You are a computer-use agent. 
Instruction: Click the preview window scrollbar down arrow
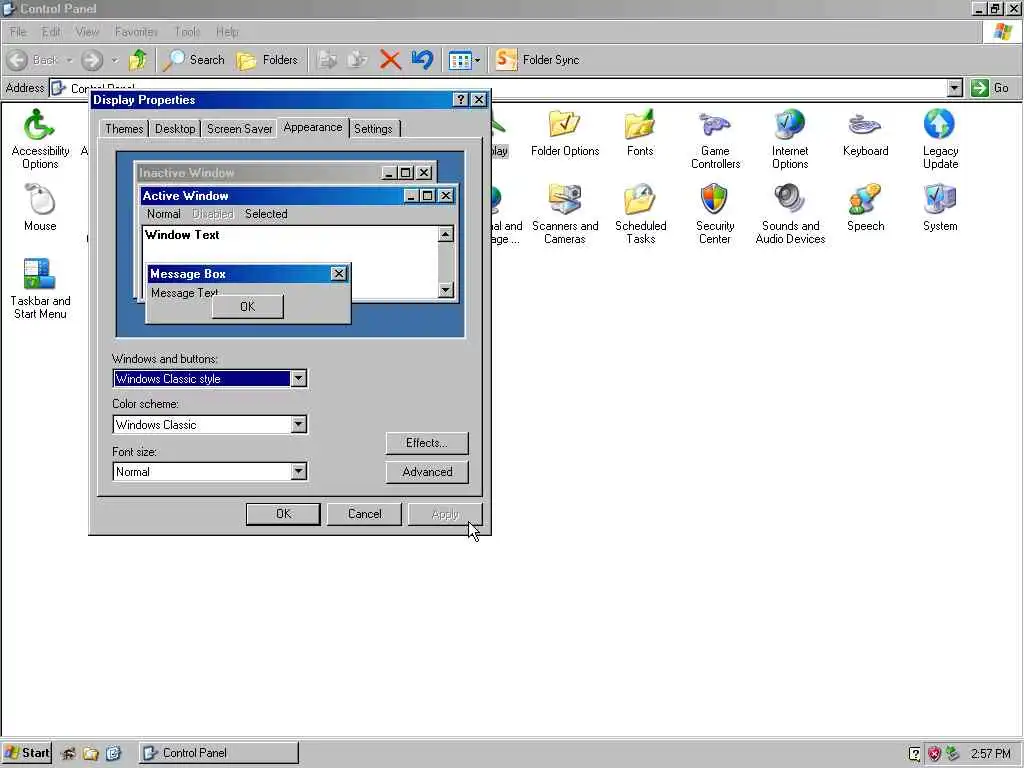pos(445,289)
